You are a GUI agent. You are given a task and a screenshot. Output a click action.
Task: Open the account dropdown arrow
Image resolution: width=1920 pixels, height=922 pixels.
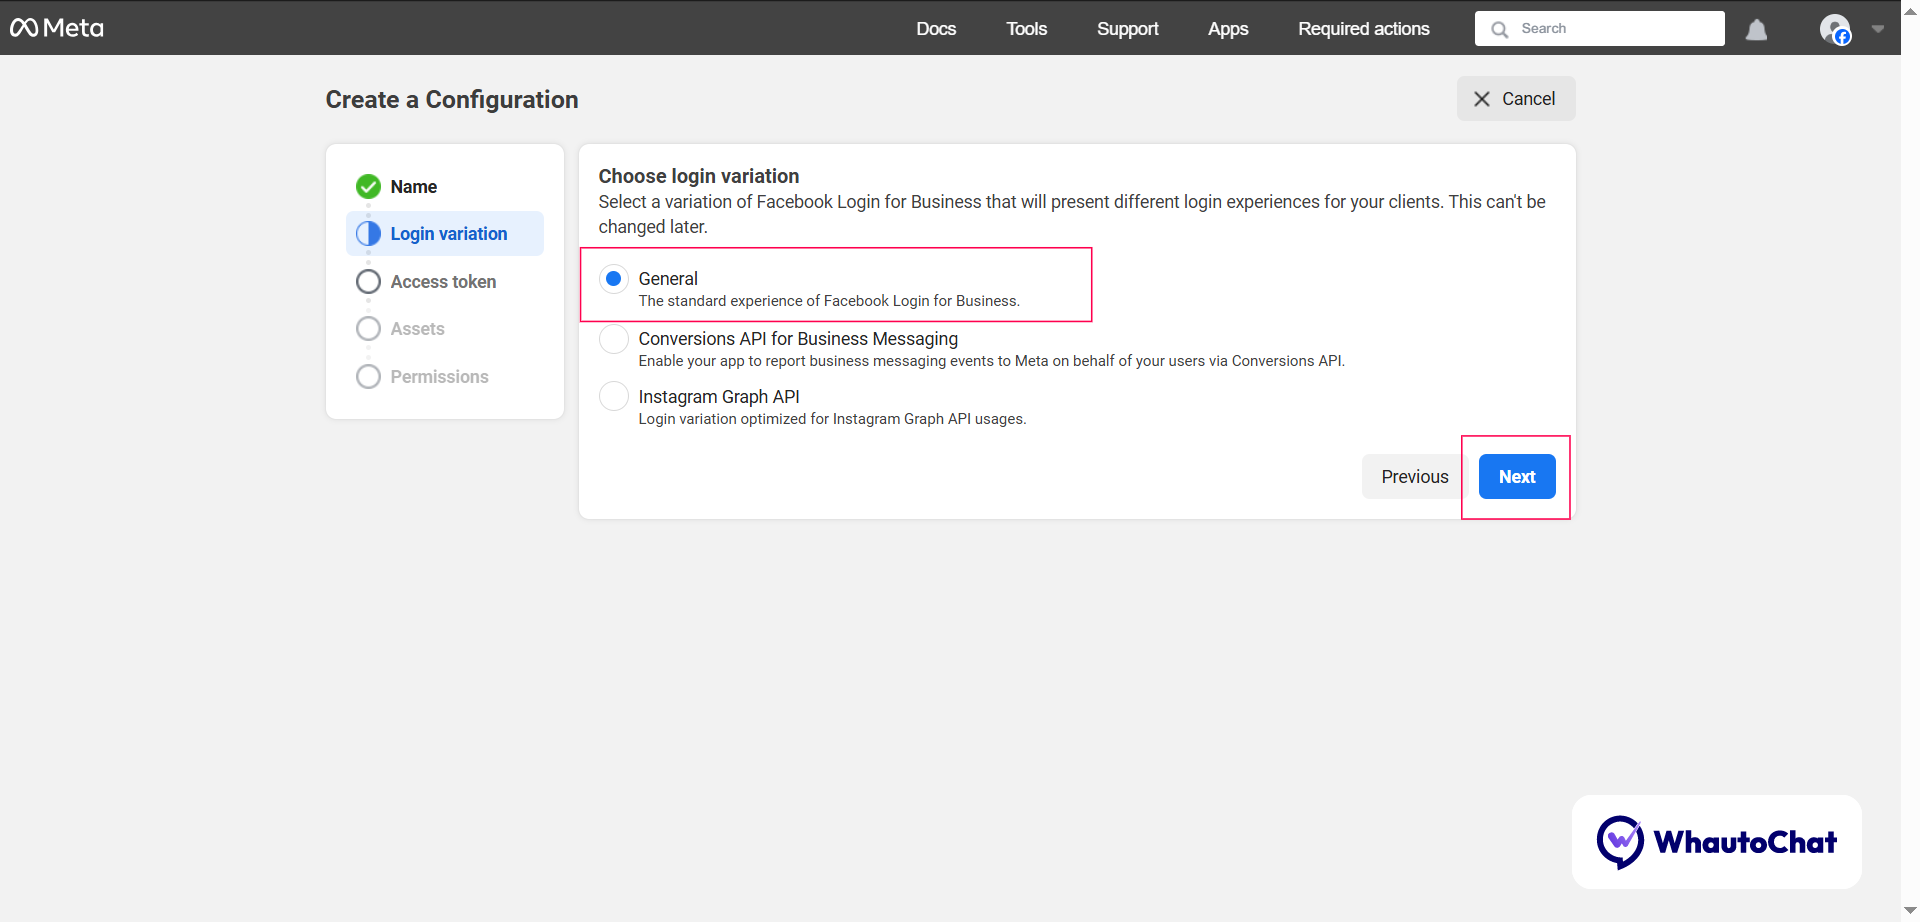(x=1878, y=29)
